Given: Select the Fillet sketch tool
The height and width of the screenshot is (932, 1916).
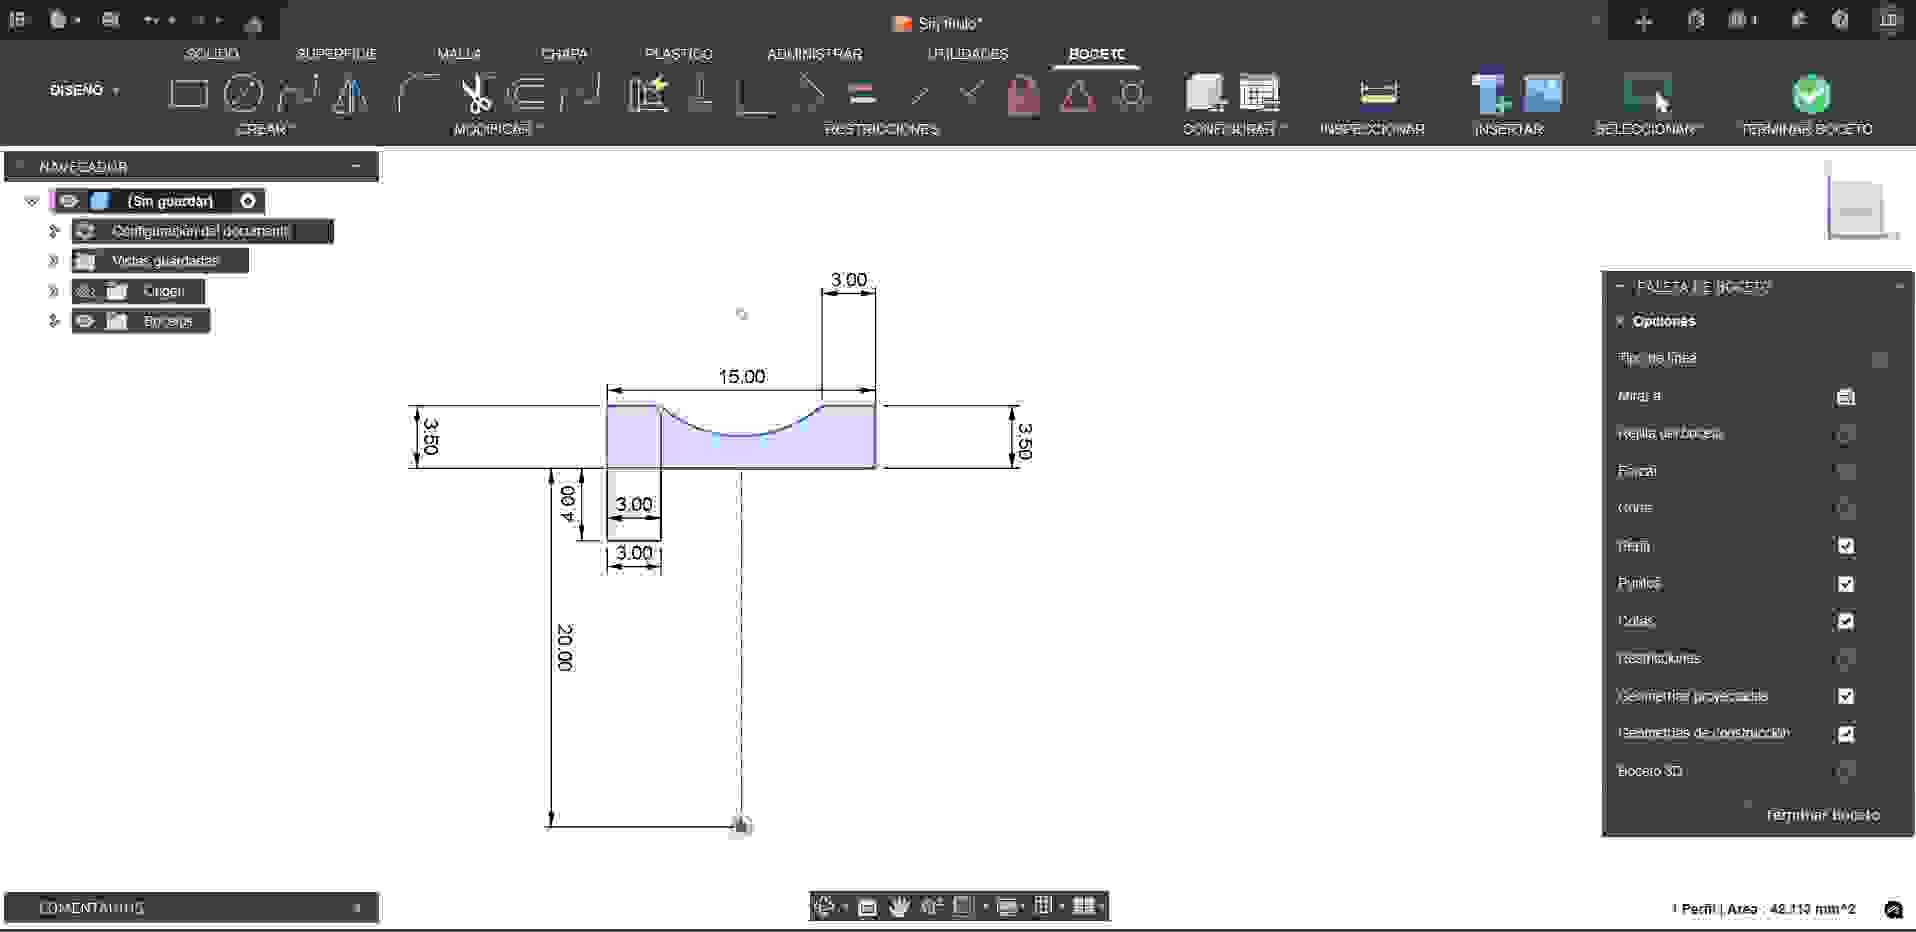Looking at the screenshot, I should click(x=417, y=94).
